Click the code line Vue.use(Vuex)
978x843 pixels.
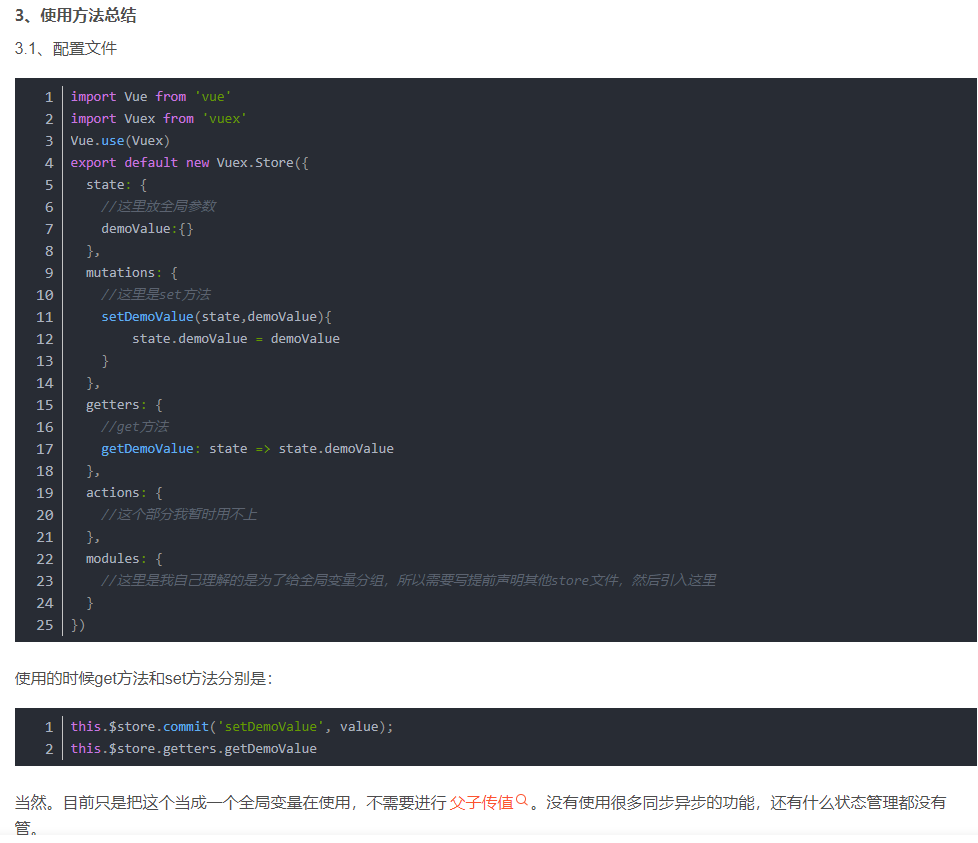(x=120, y=141)
